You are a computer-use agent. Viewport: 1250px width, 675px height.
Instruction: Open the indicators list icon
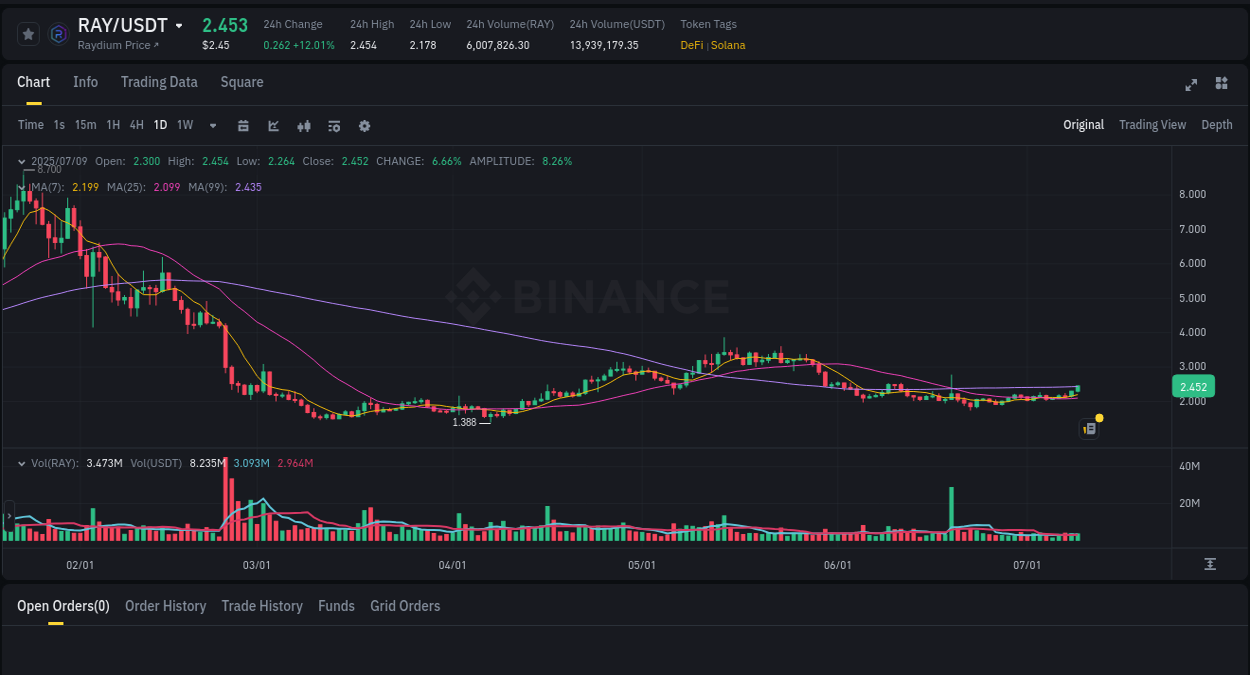(333, 125)
